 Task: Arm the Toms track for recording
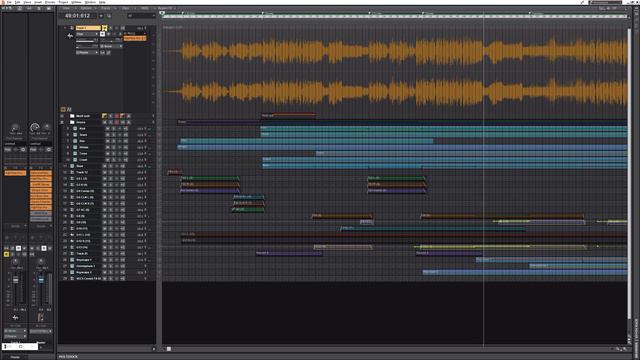120,153
